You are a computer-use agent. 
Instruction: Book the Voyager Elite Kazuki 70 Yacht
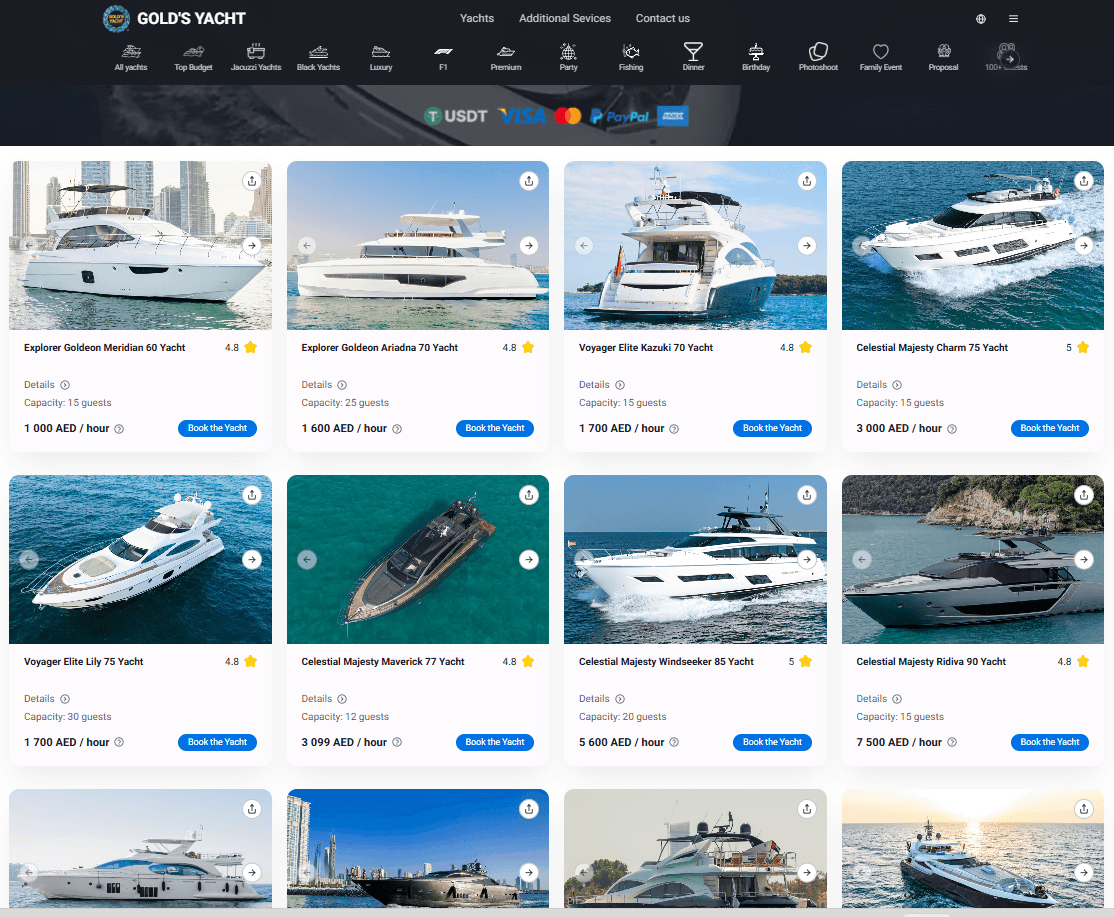pos(772,428)
